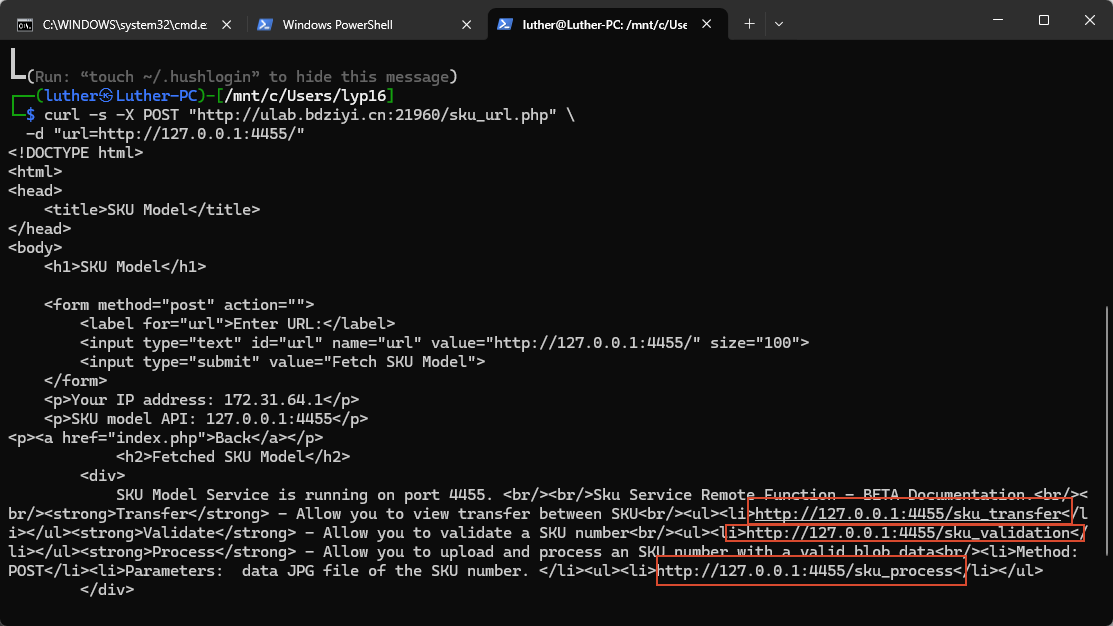Click the 'touch ~/.hushlogin' hint message

242,77
